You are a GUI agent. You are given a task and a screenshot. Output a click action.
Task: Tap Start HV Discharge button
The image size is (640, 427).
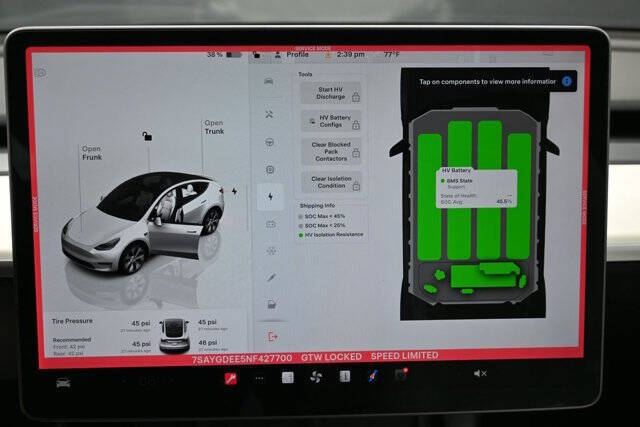pos(331,93)
